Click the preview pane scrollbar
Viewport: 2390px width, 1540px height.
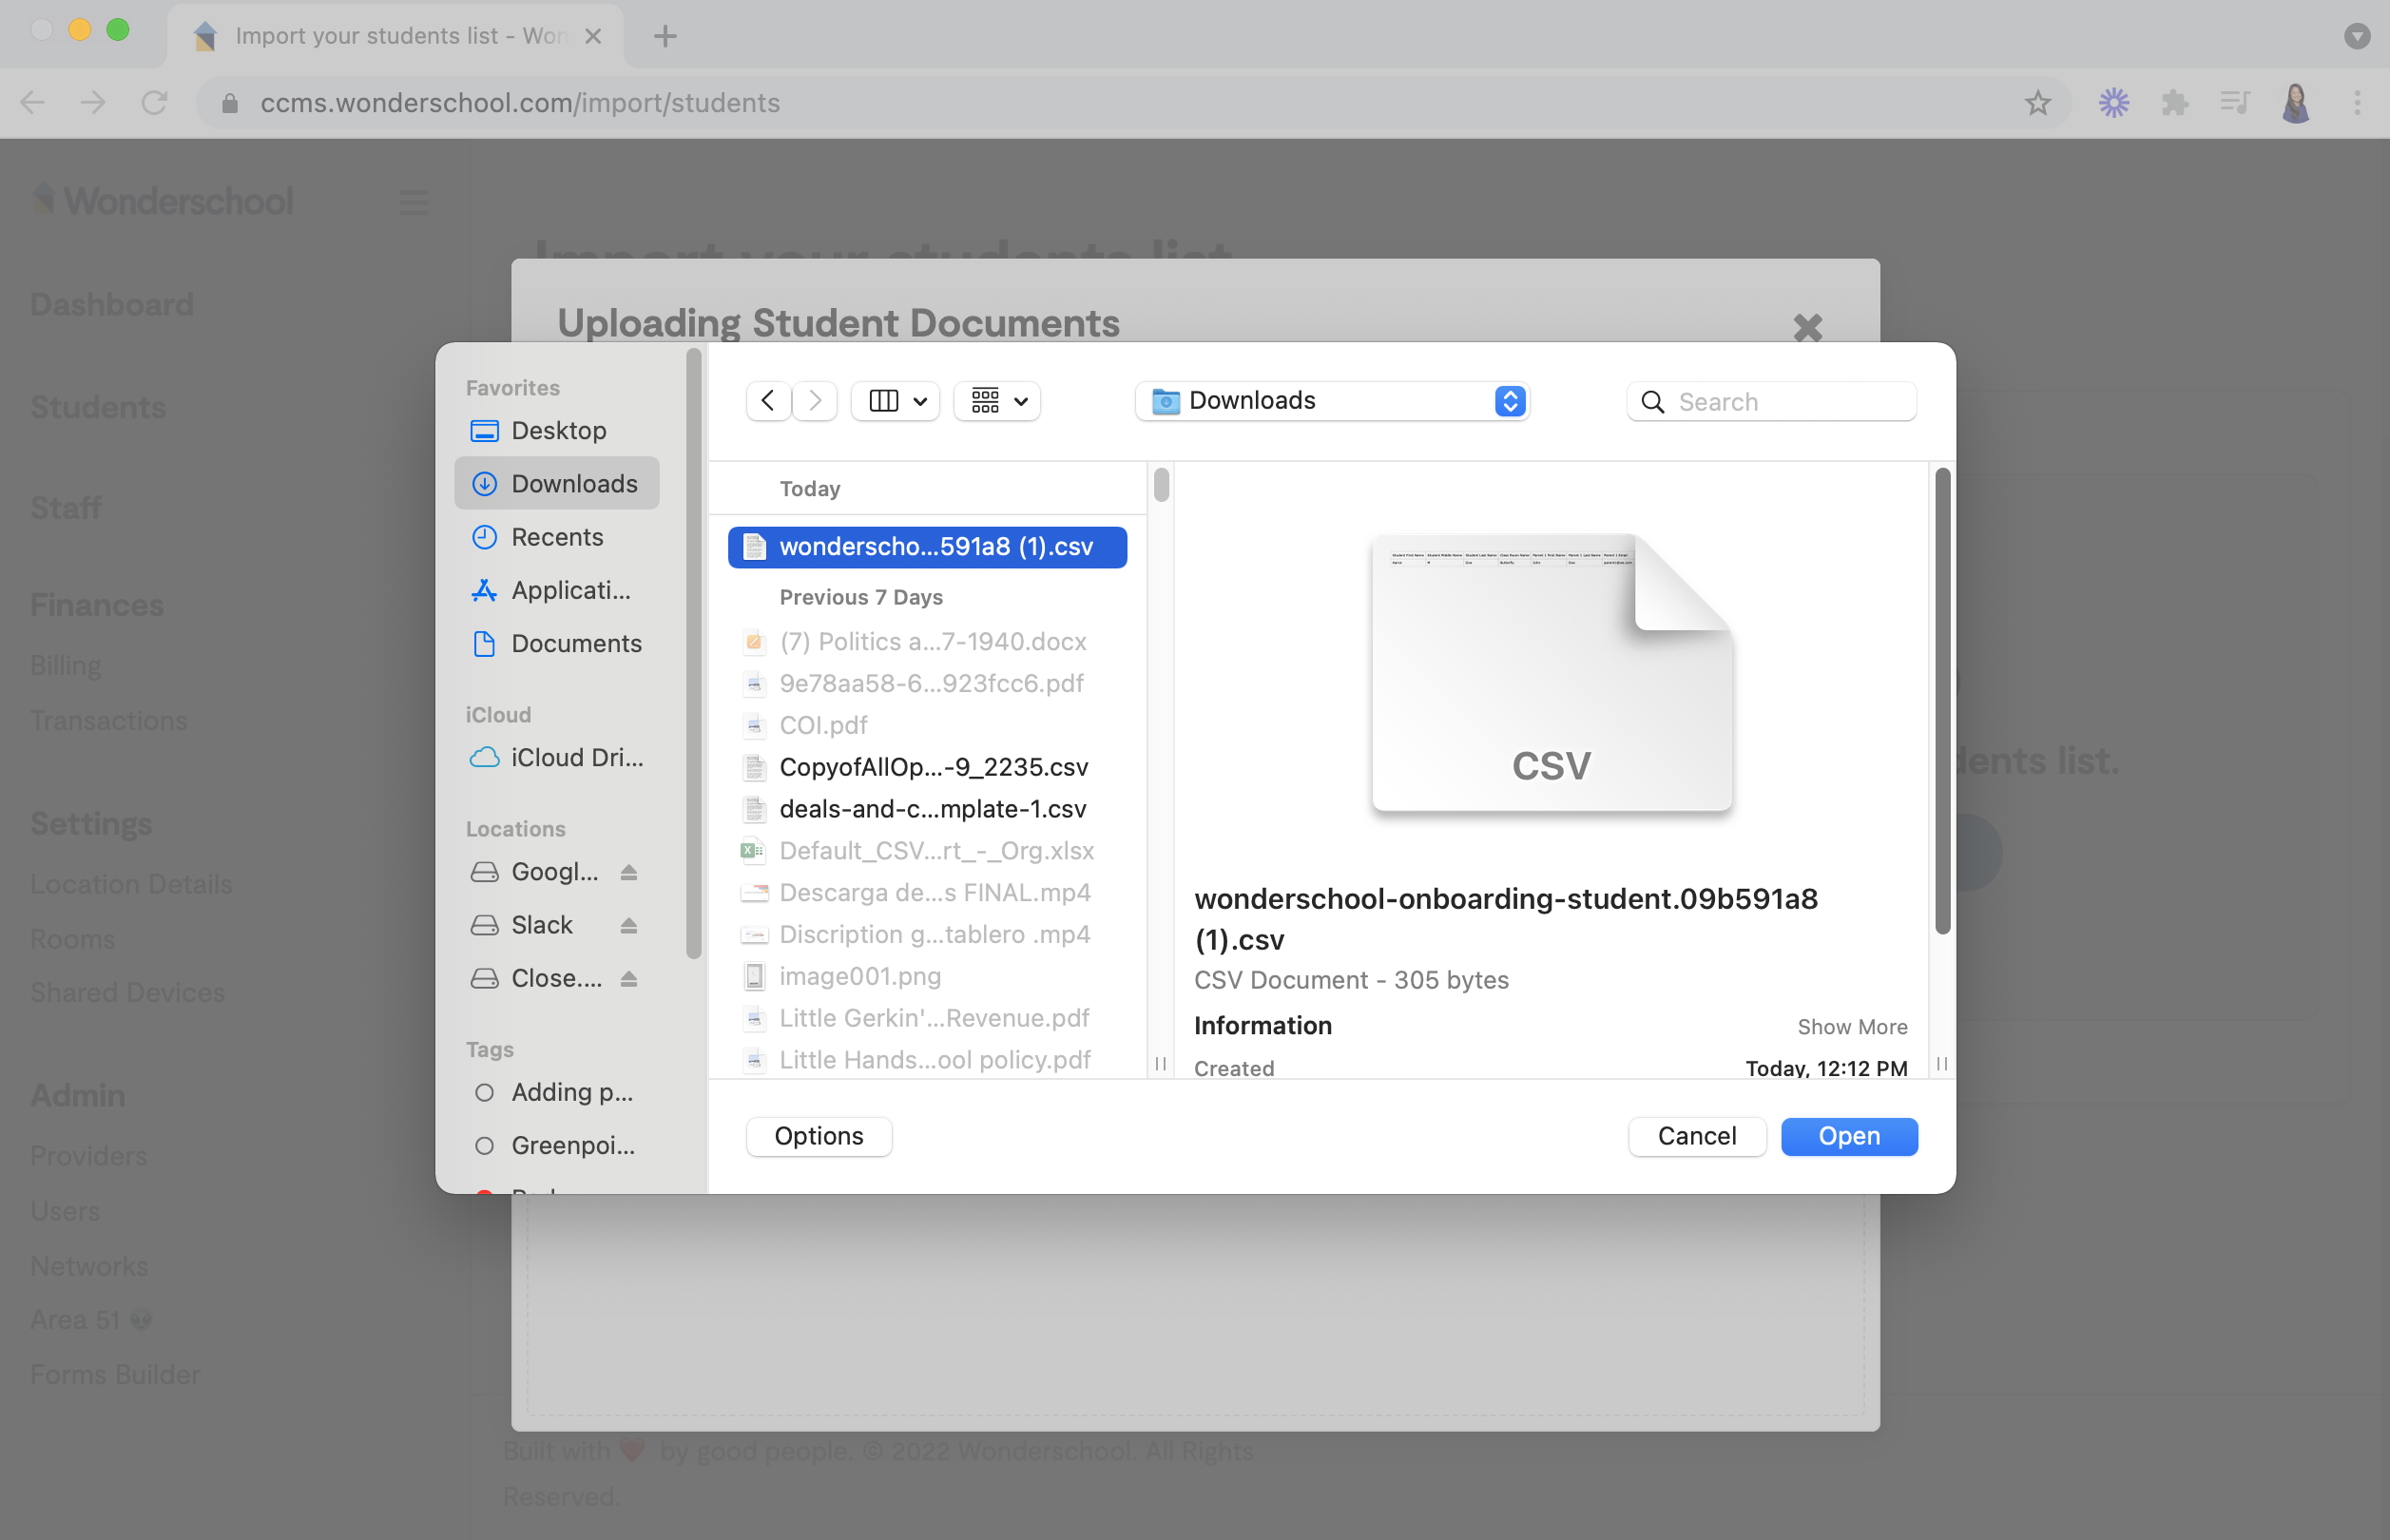tap(1942, 700)
